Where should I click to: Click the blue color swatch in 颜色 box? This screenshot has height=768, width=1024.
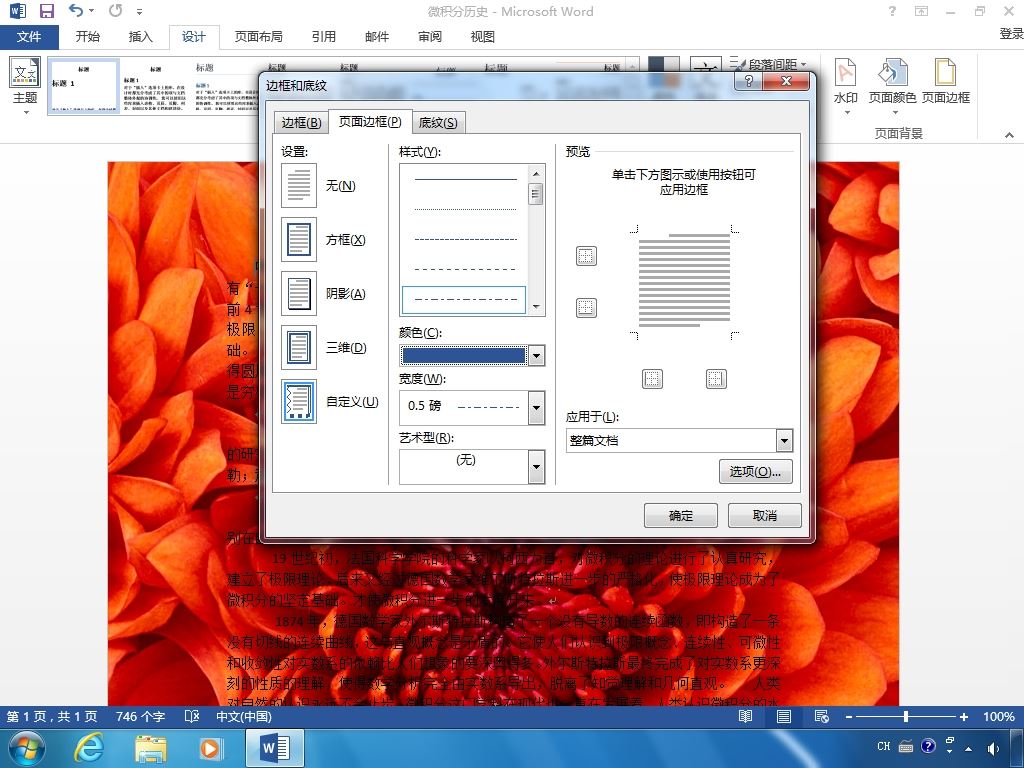pyautogui.click(x=464, y=356)
